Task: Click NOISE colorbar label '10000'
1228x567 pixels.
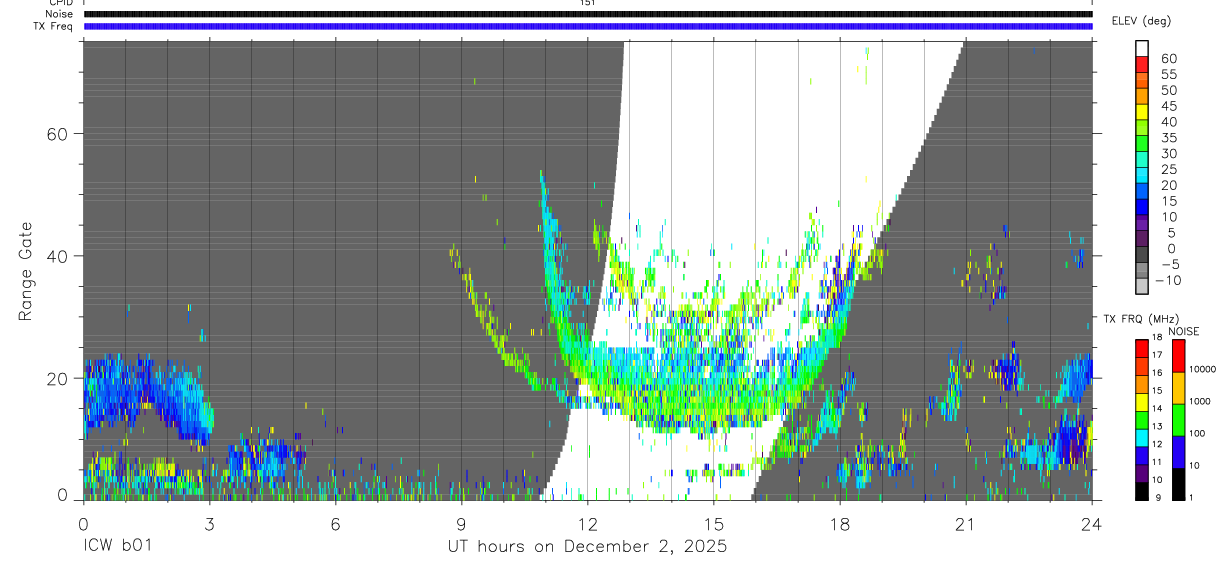Action: coord(1205,369)
